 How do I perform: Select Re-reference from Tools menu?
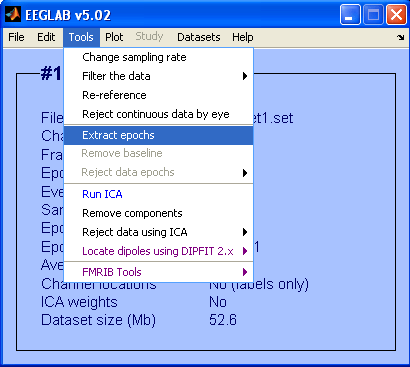coord(158,95)
